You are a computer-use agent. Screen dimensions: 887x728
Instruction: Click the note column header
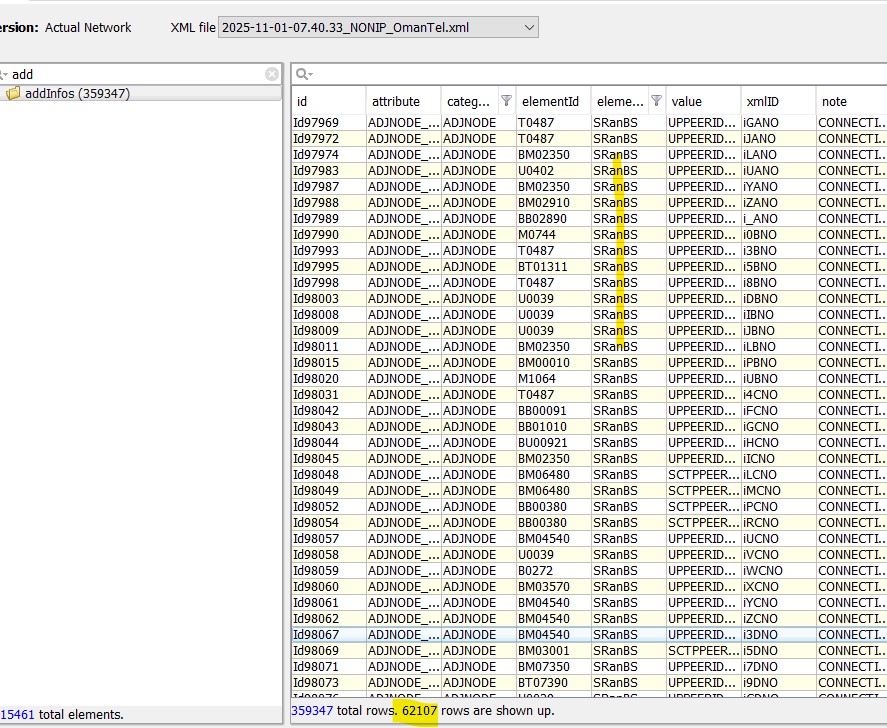pos(850,101)
